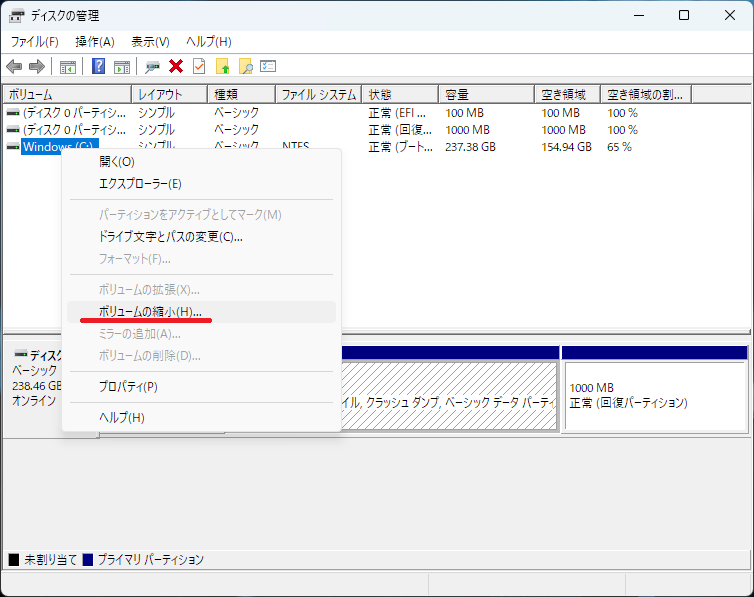Click the disk connect toolbar icon
Screen dimensions: 754x597
(x=153, y=67)
